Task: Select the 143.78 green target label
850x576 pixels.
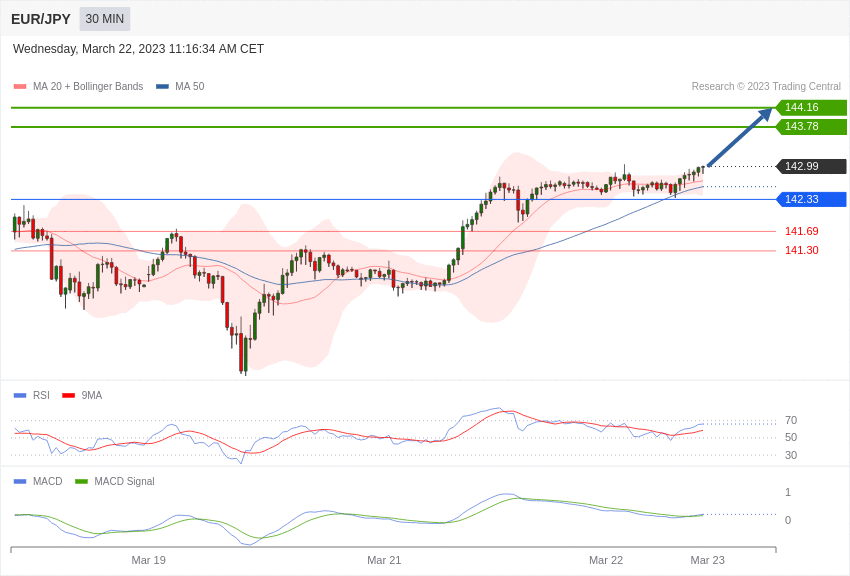Action: pos(811,127)
